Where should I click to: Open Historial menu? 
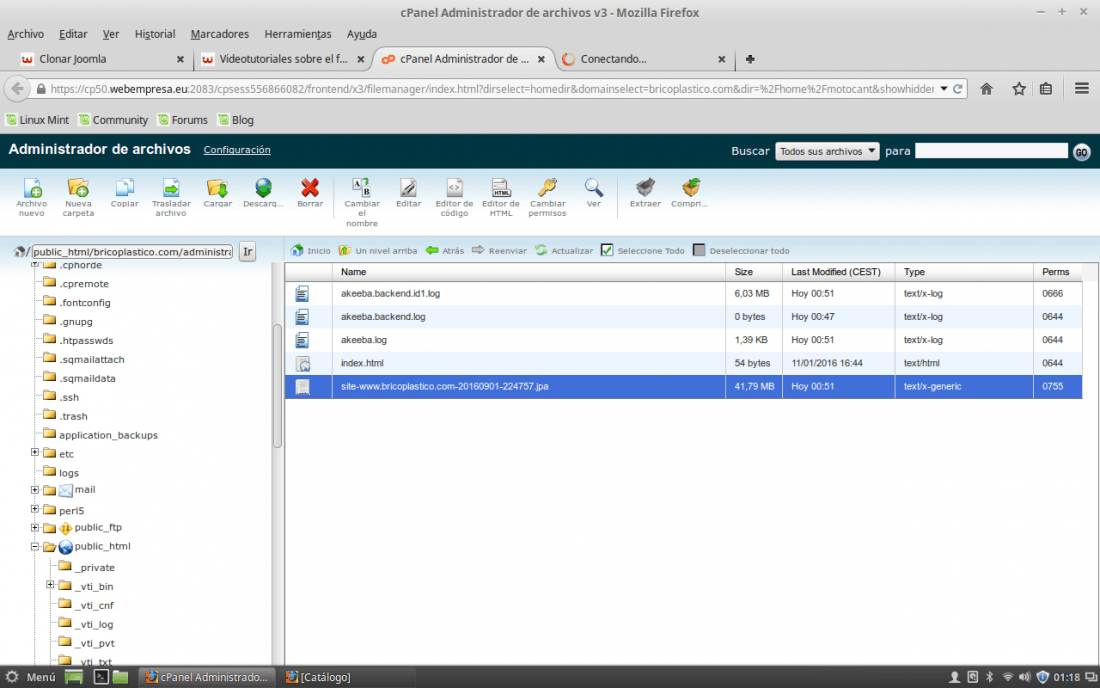[x=155, y=34]
